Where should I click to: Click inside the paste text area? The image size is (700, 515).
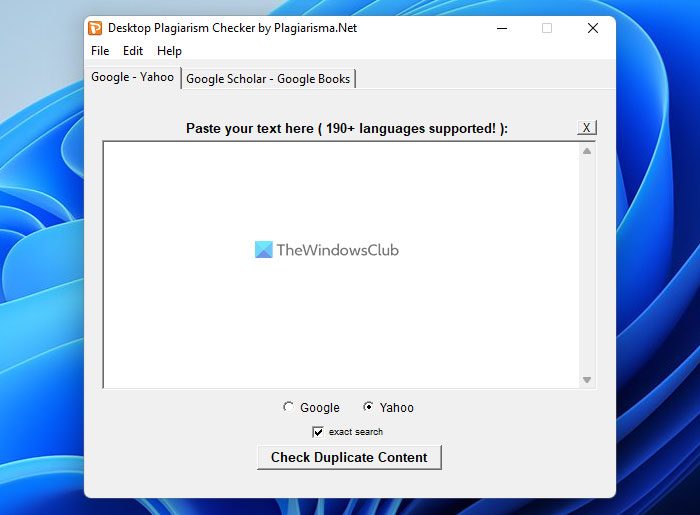[341, 265]
